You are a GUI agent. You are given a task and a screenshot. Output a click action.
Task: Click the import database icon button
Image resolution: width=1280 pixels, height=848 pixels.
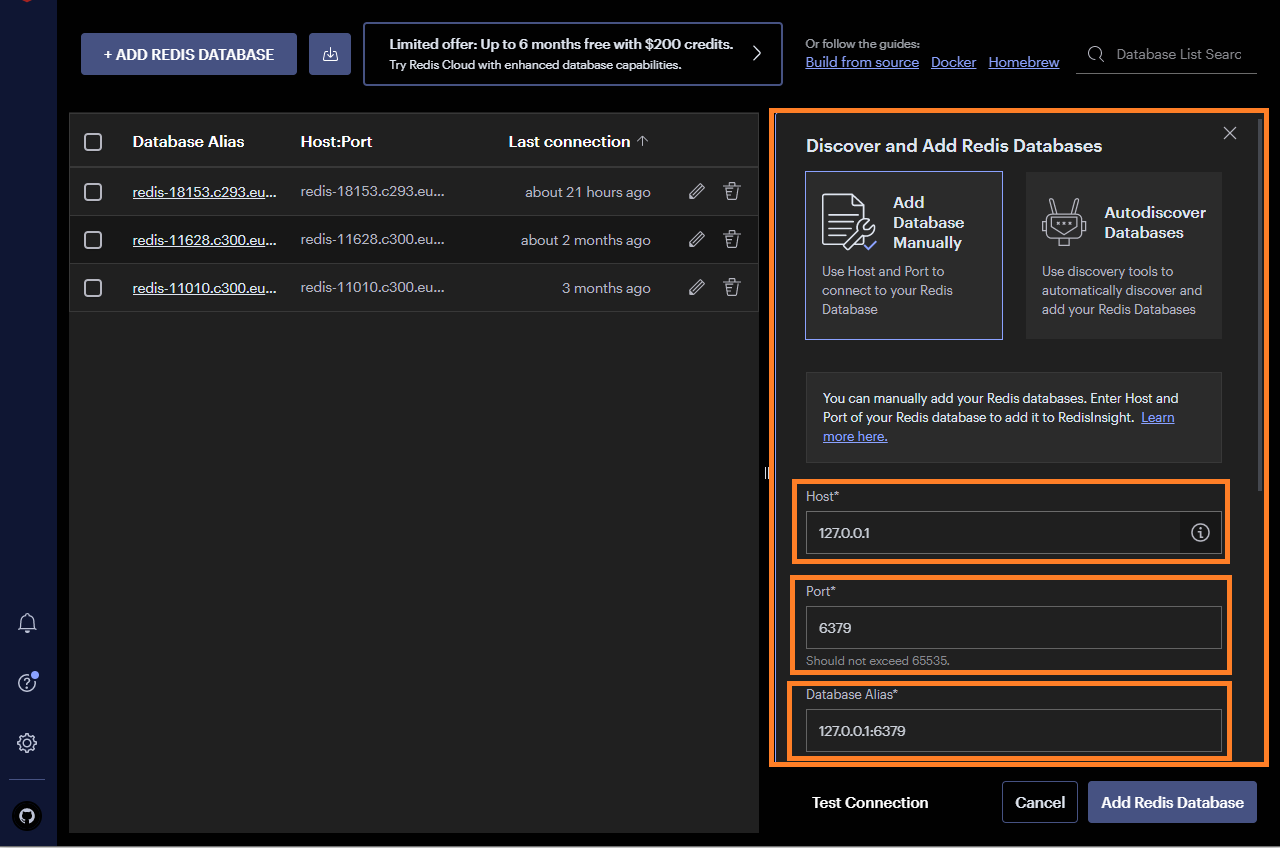click(x=330, y=54)
